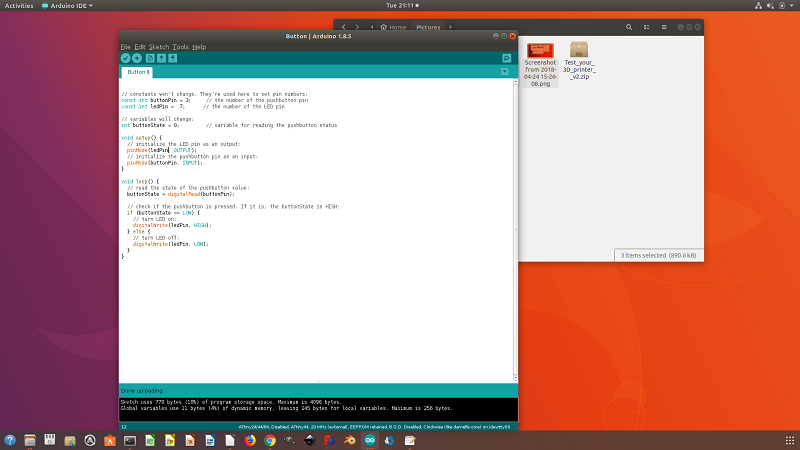
Task: Click the 'const int buttonPin' code line
Action: [214, 101]
